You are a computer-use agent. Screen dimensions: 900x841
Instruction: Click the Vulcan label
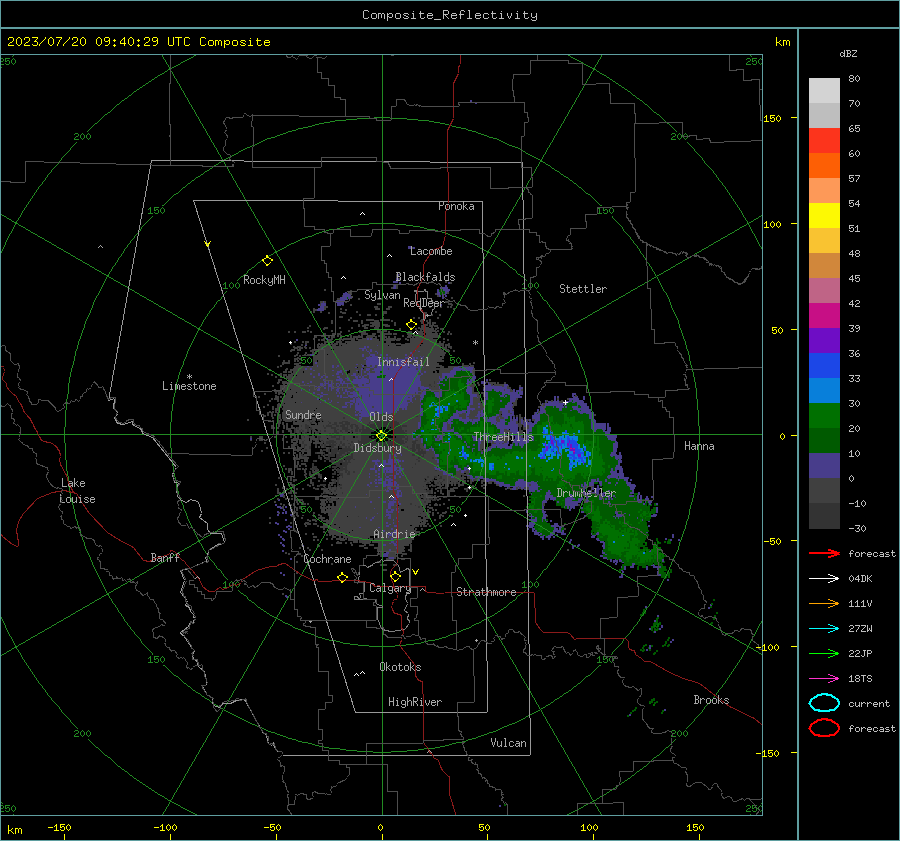coord(508,743)
